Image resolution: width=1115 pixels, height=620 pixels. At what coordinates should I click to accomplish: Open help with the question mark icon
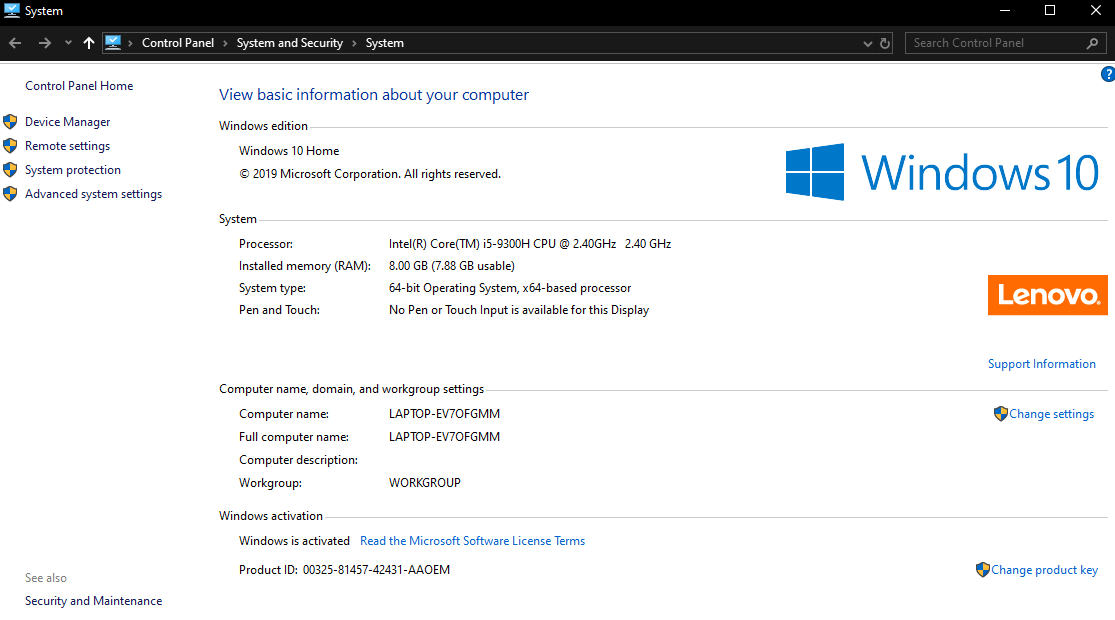tap(1108, 74)
